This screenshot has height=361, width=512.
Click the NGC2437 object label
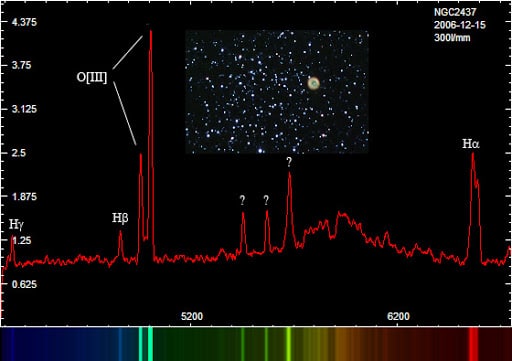click(x=455, y=12)
